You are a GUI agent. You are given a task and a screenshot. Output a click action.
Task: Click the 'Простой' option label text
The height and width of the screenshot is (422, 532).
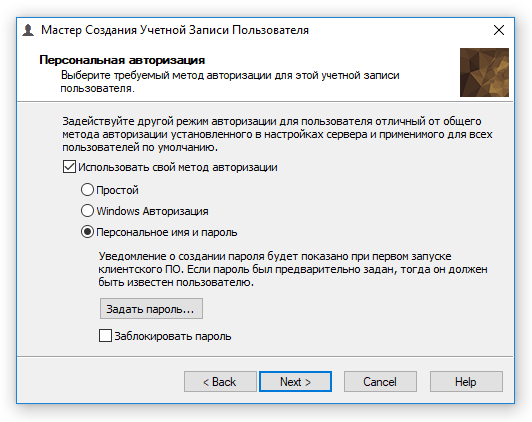pyautogui.click(x=117, y=190)
